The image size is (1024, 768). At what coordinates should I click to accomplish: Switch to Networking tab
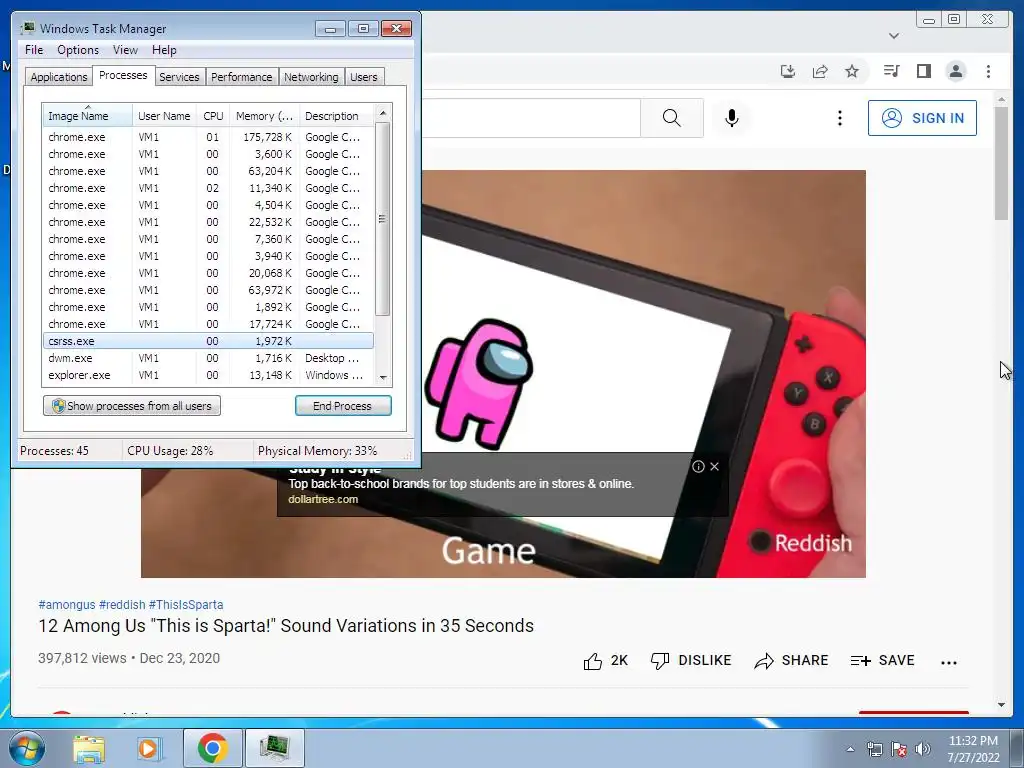pos(311,77)
